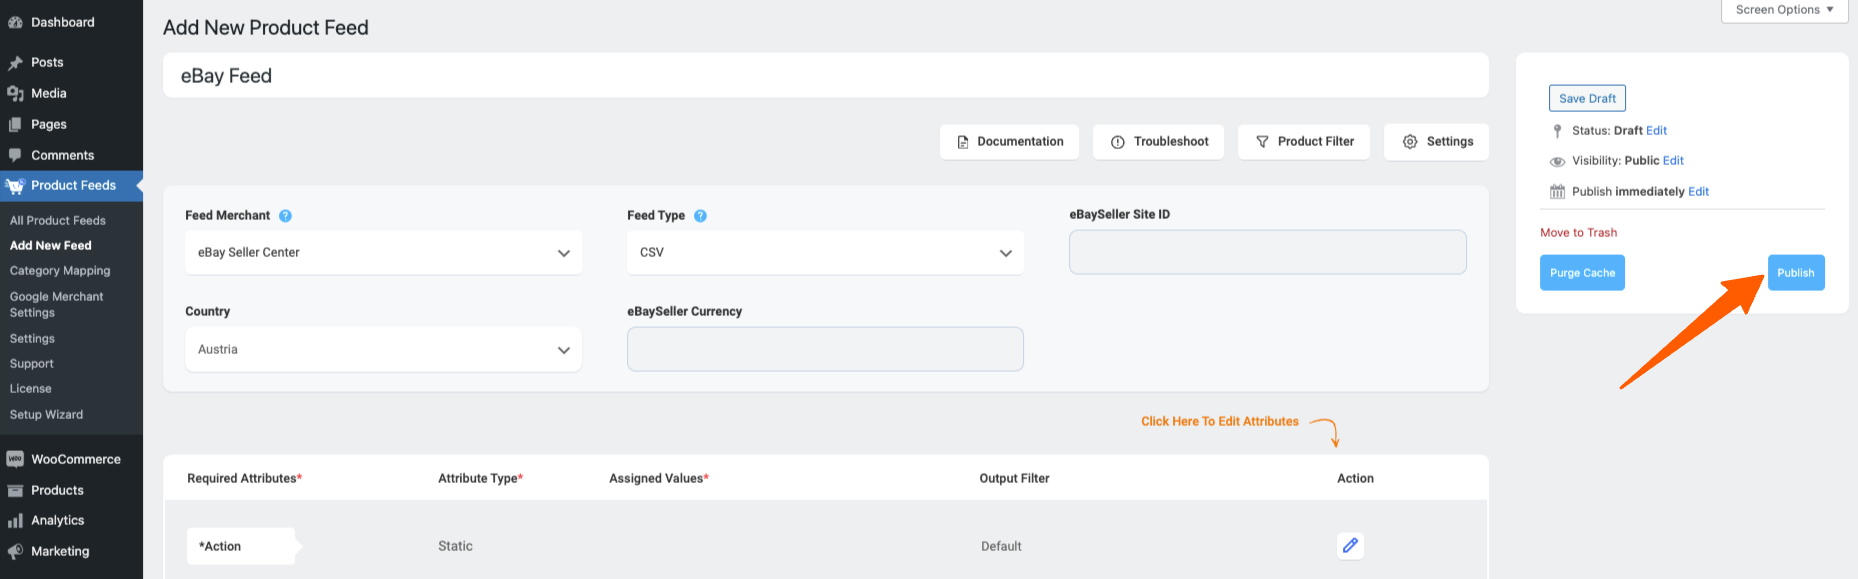Image resolution: width=1858 pixels, height=579 pixels.
Task: Open Category Mapping submenu
Action: coord(60,271)
